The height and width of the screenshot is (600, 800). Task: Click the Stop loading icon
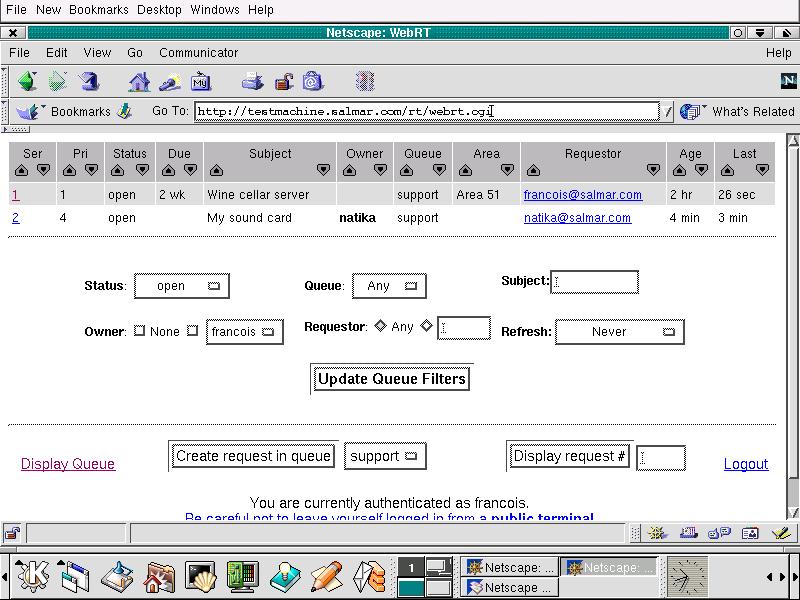point(365,81)
